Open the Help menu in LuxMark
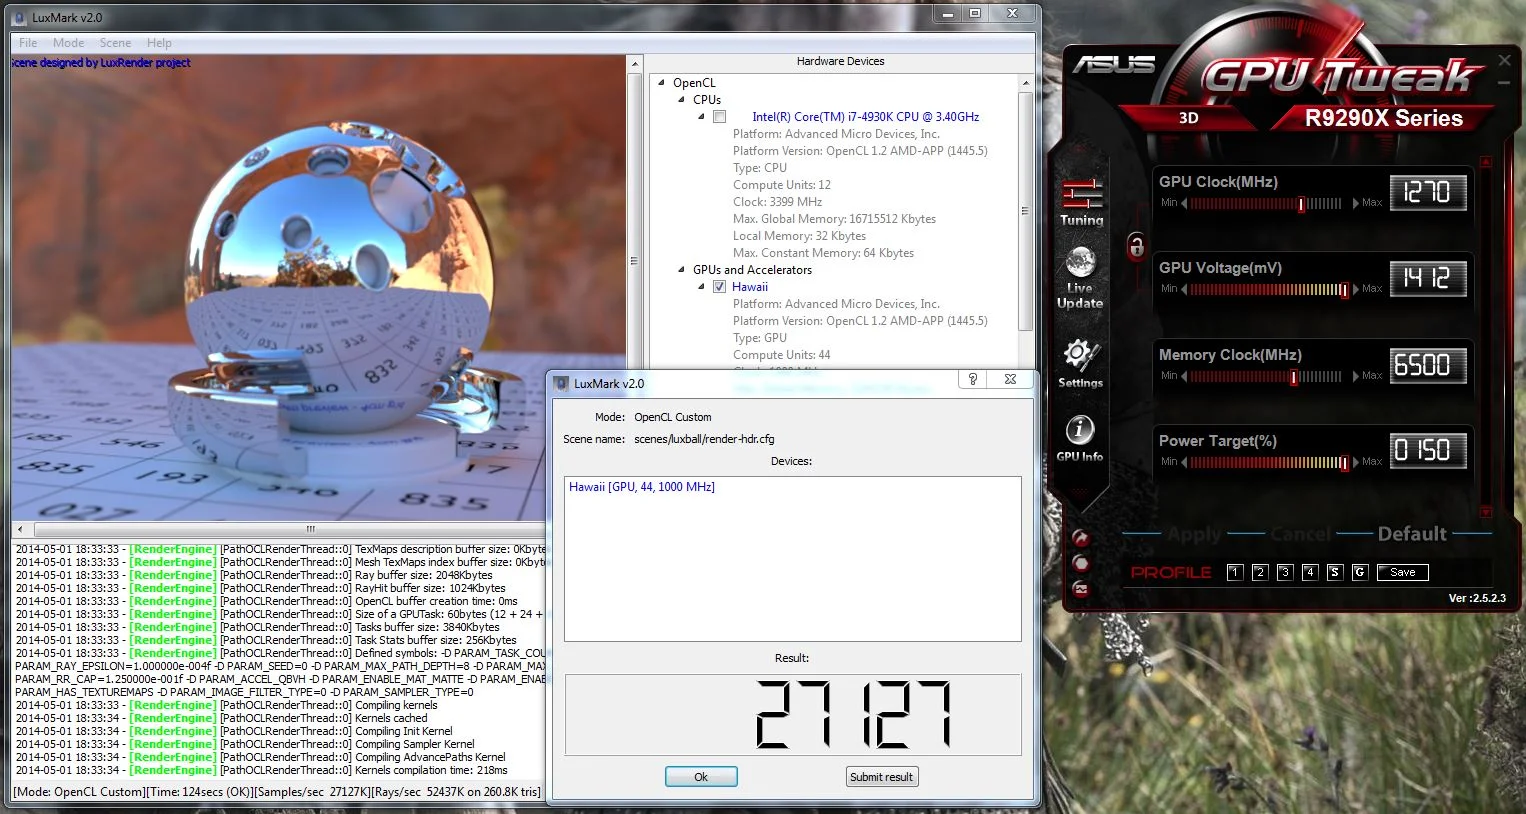The width and height of the screenshot is (1526, 814). pos(159,43)
